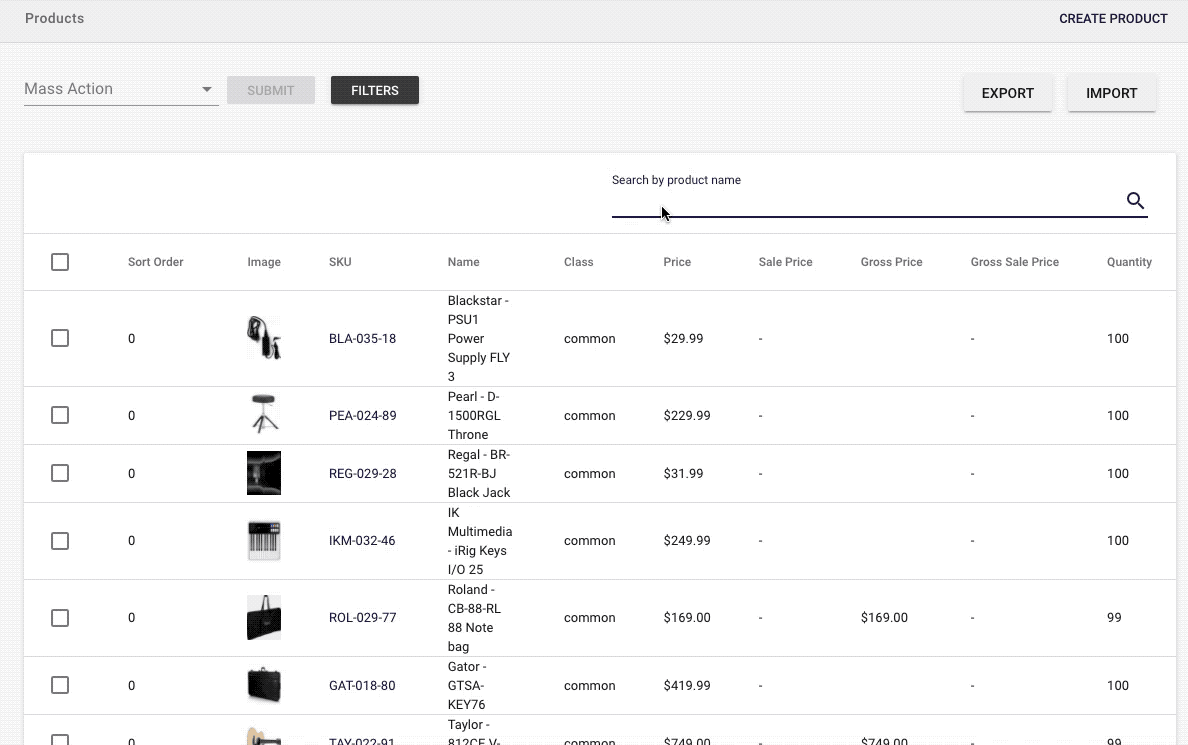Select Gator GTSA-KEY76 name
Screen dimensions: 1188x745
pos(467,685)
